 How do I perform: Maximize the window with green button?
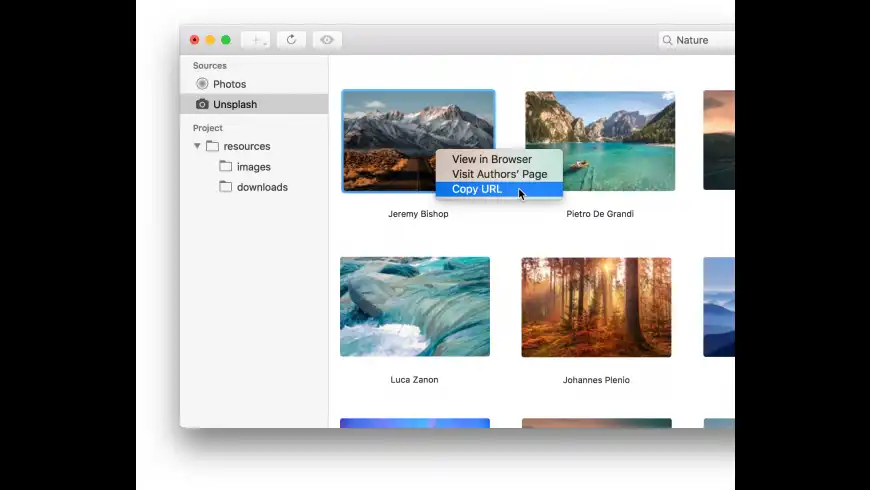226,40
